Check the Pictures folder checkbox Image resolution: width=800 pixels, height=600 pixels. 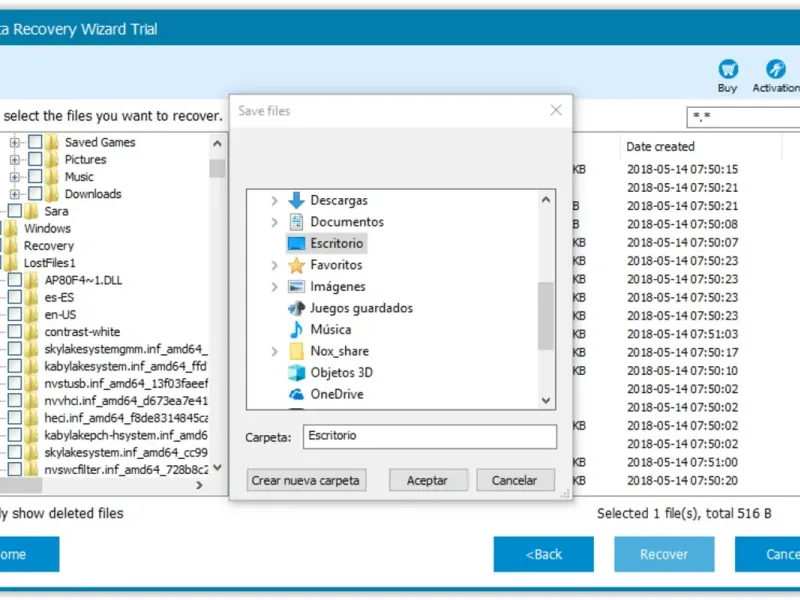click(x=35, y=159)
